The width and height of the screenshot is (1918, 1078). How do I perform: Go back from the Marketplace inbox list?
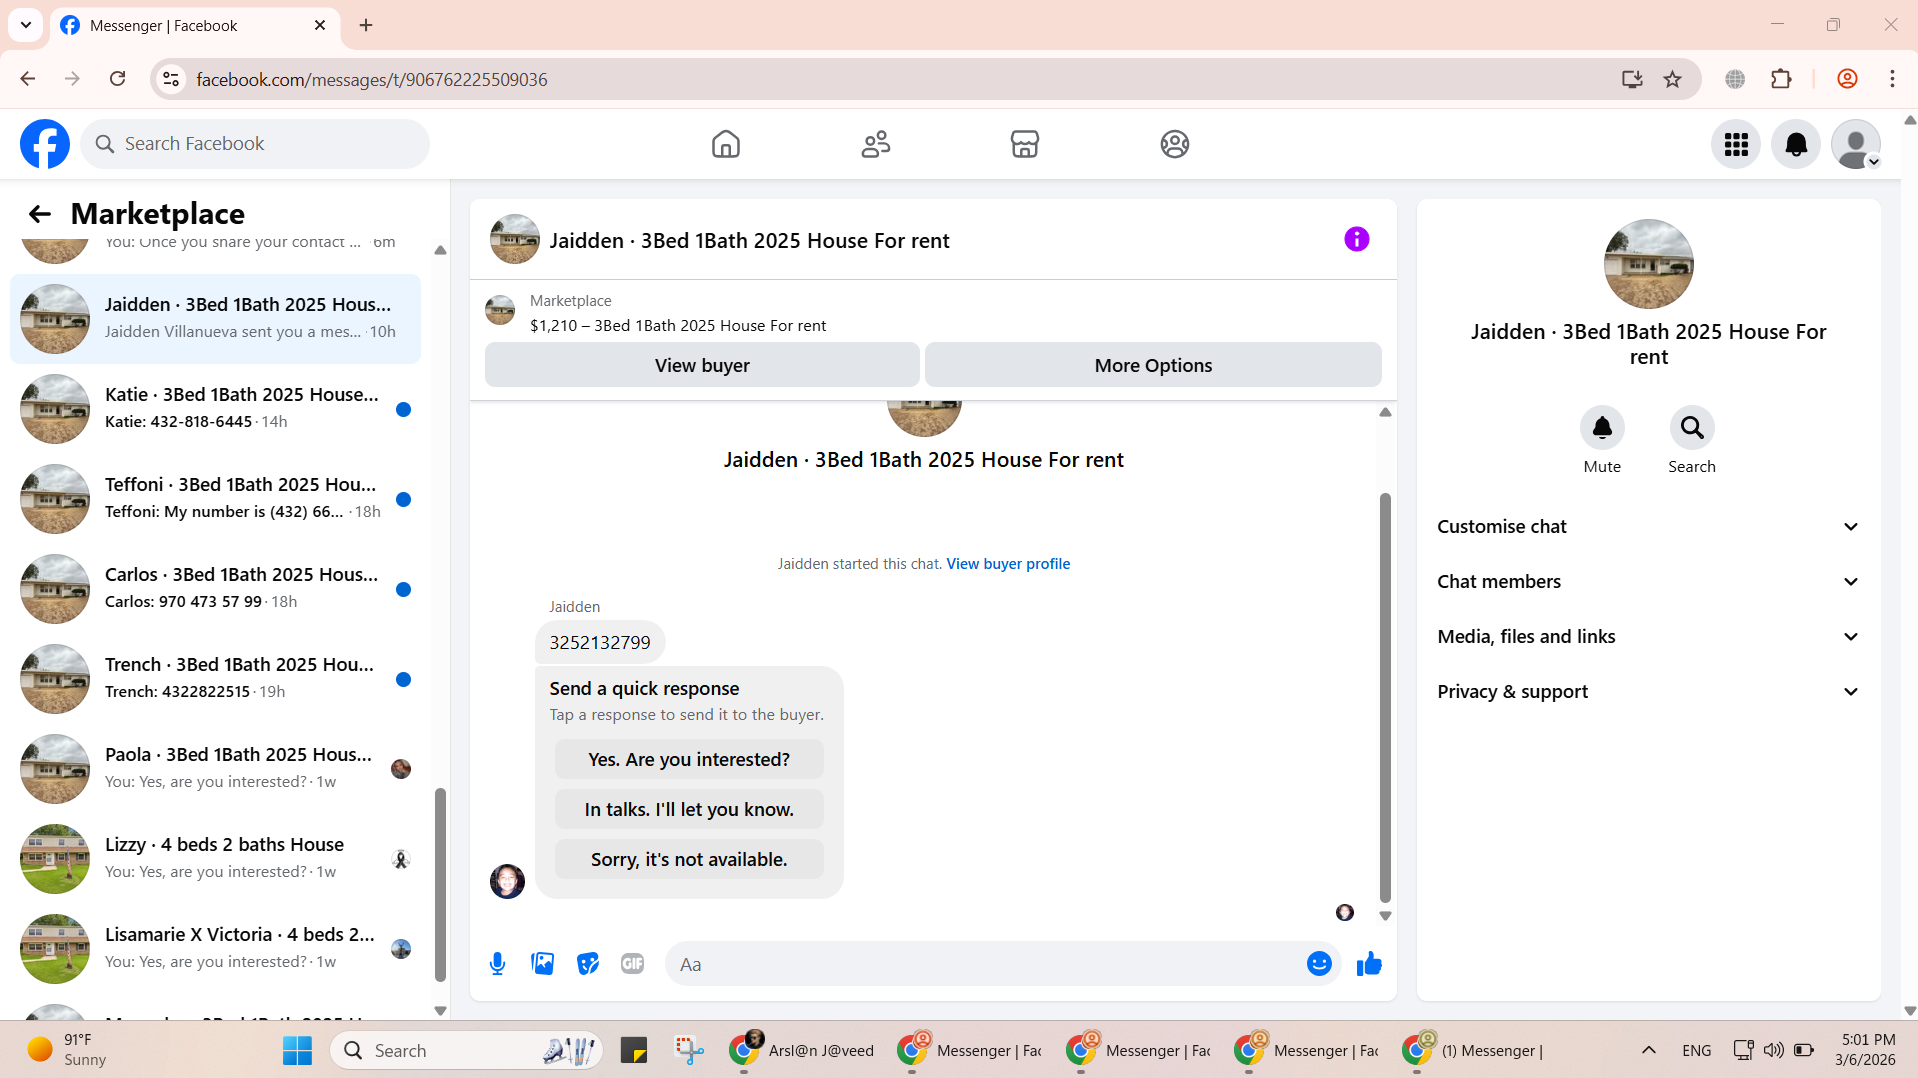click(40, 214)
